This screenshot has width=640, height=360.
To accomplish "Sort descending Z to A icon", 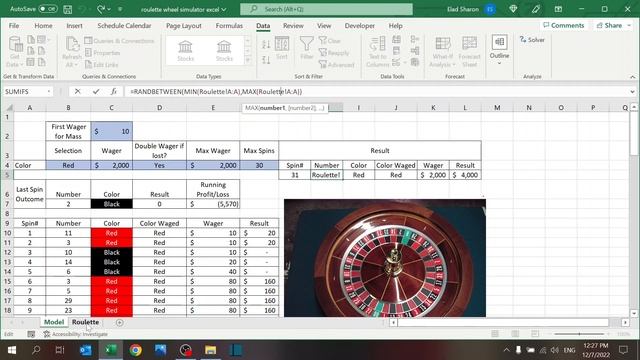I will coord(266,60).
